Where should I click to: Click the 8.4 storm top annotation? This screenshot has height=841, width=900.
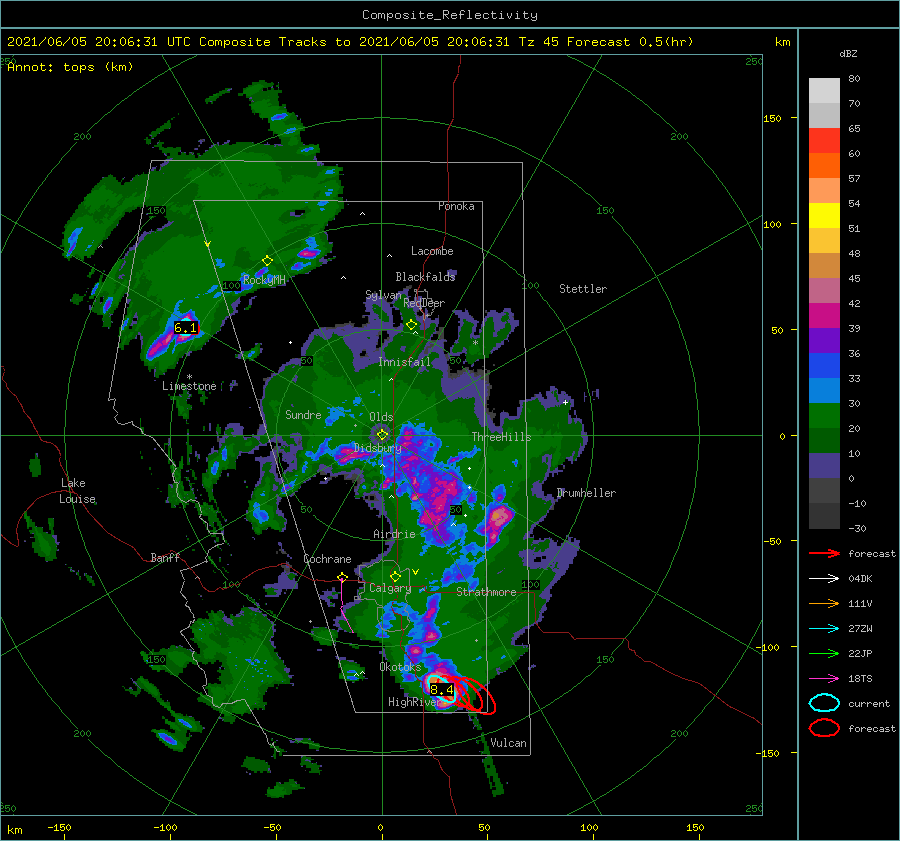click(441, 689)
